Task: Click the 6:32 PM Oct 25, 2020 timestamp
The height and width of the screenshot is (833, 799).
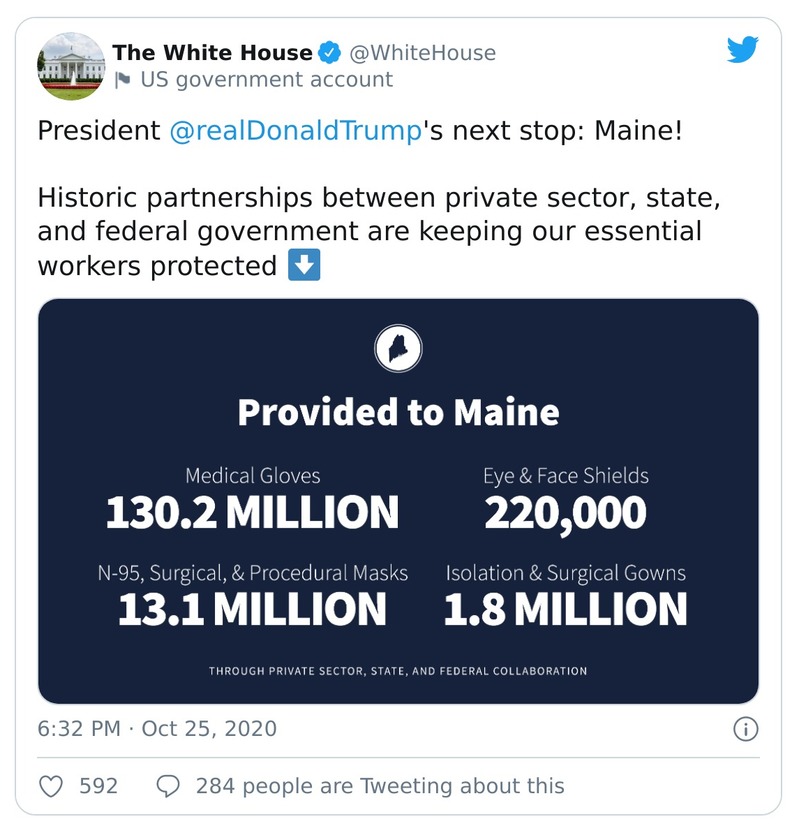Action: click(157, 728)
